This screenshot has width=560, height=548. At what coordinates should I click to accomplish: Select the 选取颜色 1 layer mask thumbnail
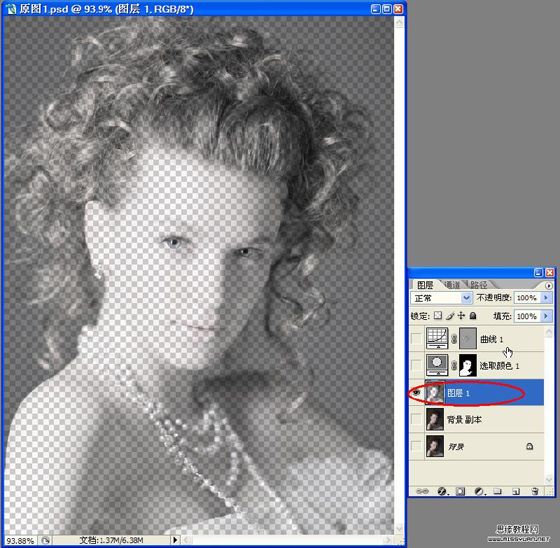coord(468,365)
